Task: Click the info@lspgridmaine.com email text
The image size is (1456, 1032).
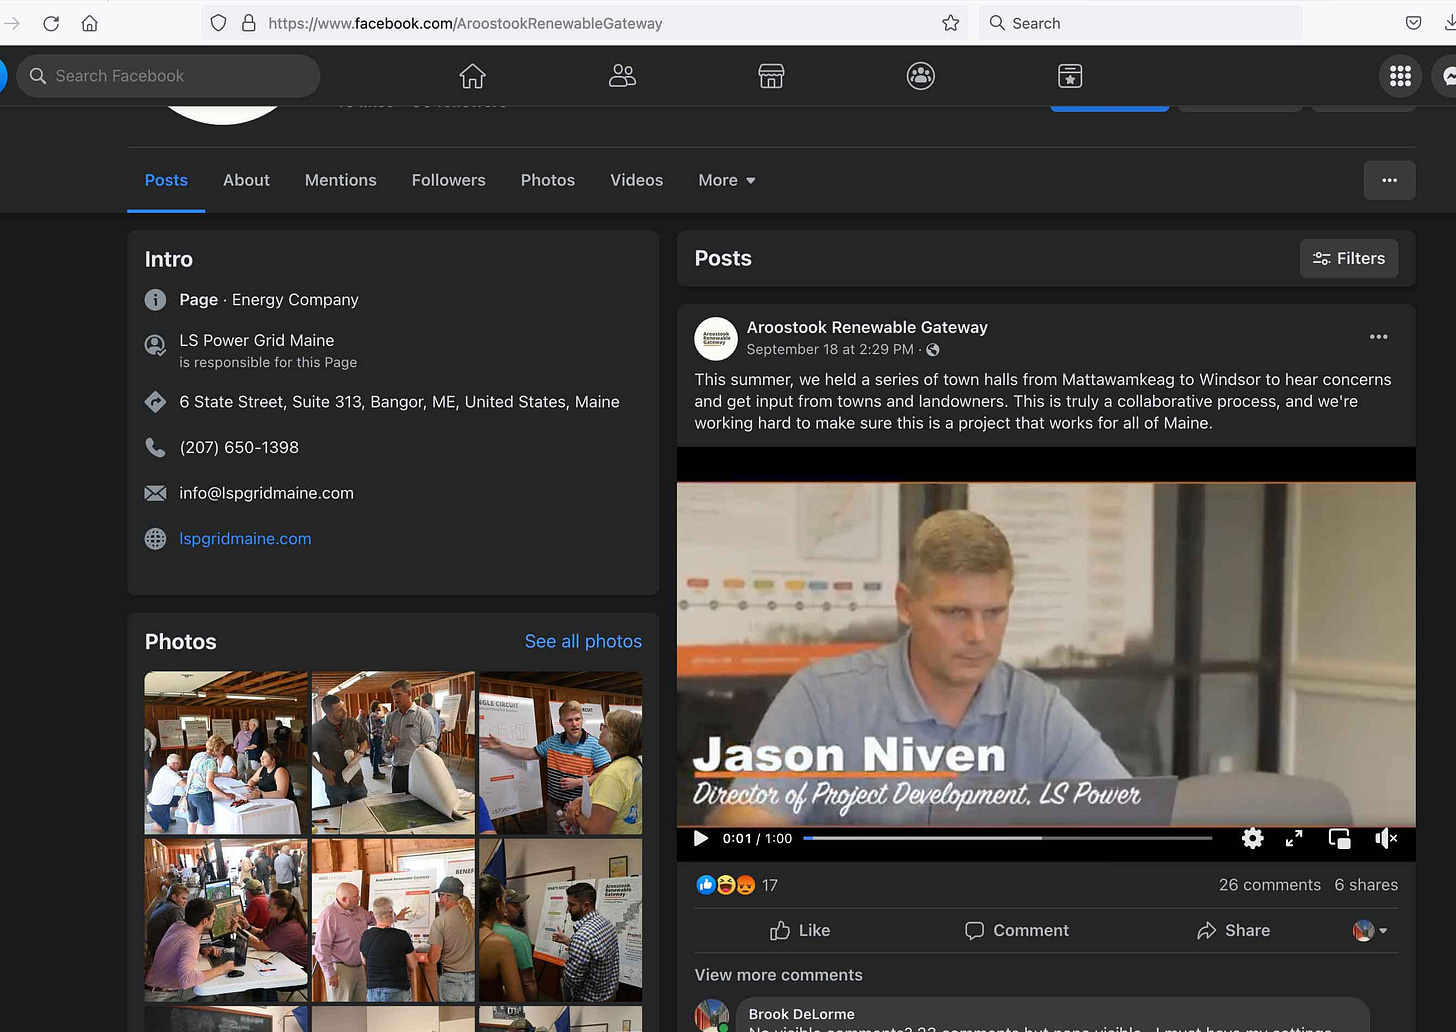Action: tap(266, 493)
